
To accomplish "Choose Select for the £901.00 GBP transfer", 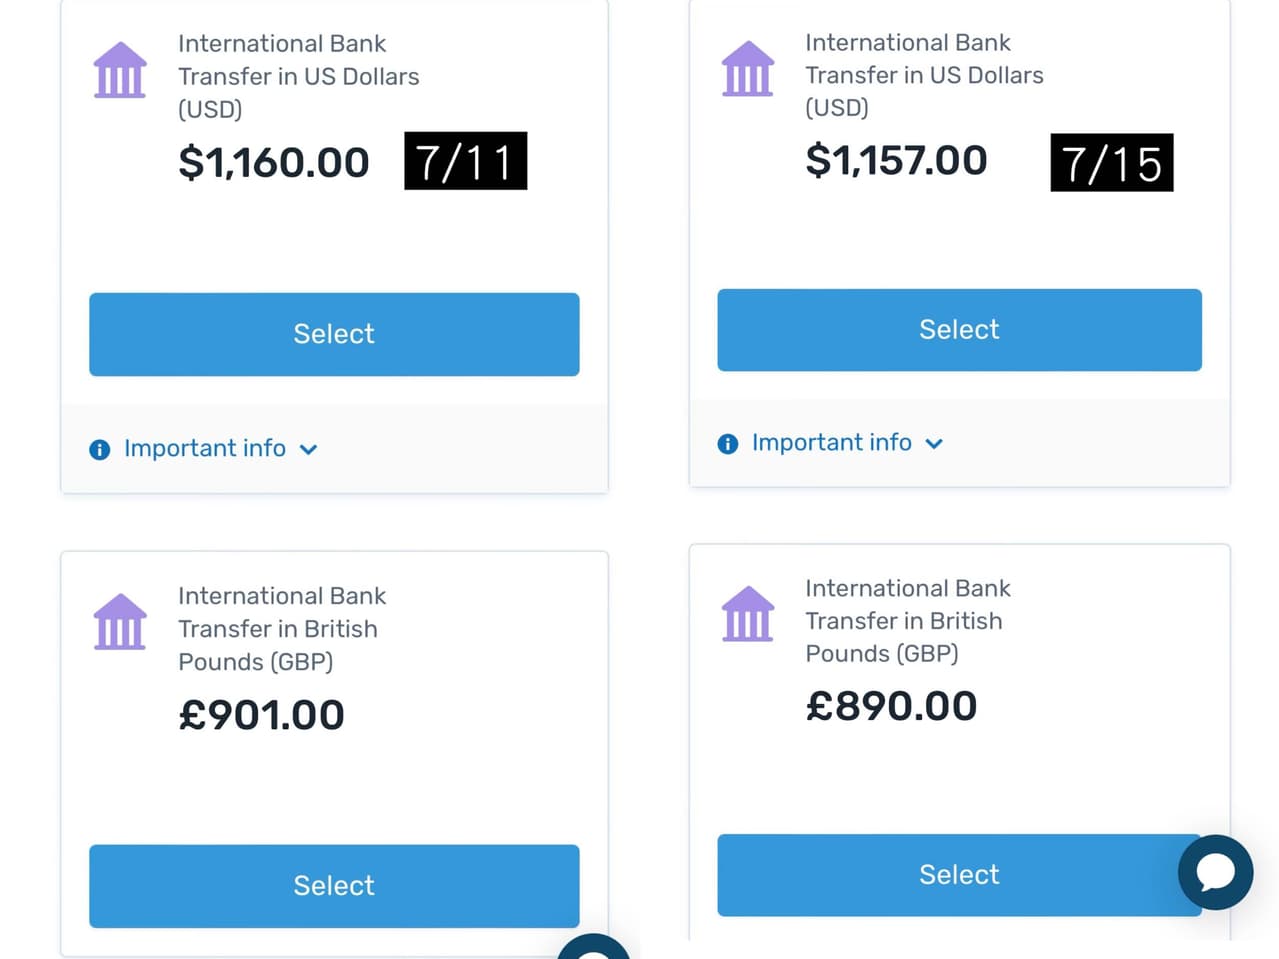I will [x=334, y=886].
